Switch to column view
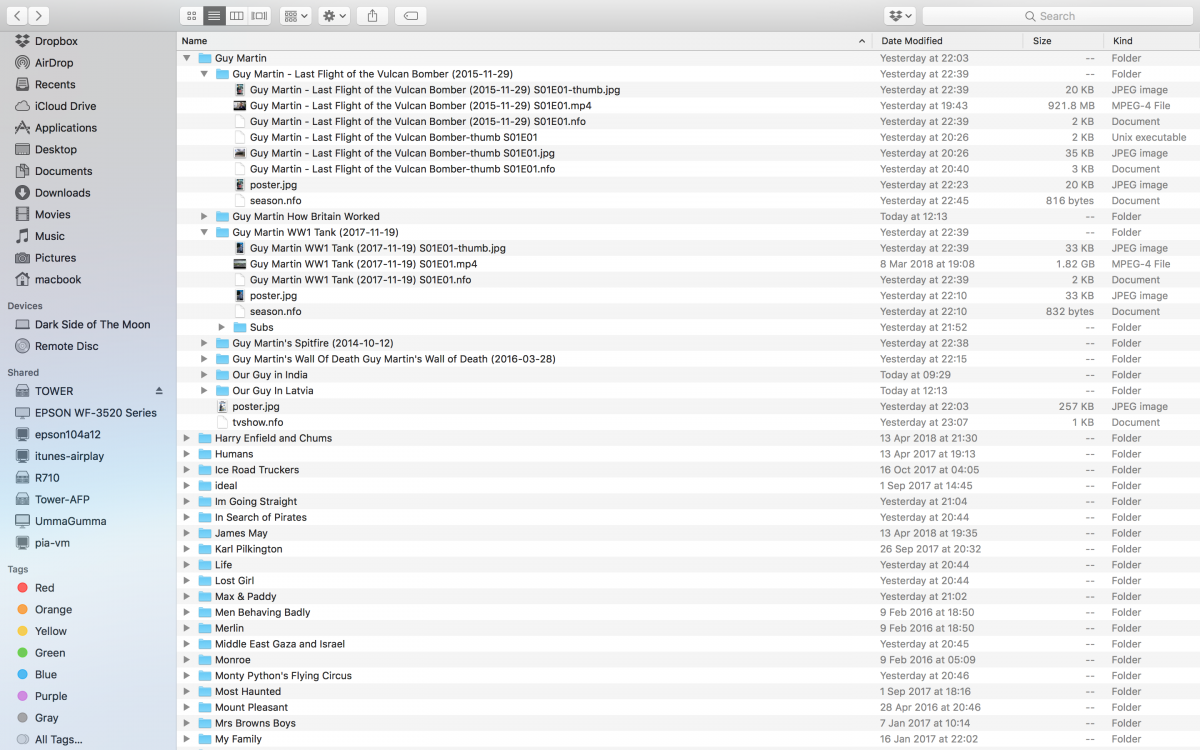The width and height of the screenshot is (1200, 750). [237, 16]
